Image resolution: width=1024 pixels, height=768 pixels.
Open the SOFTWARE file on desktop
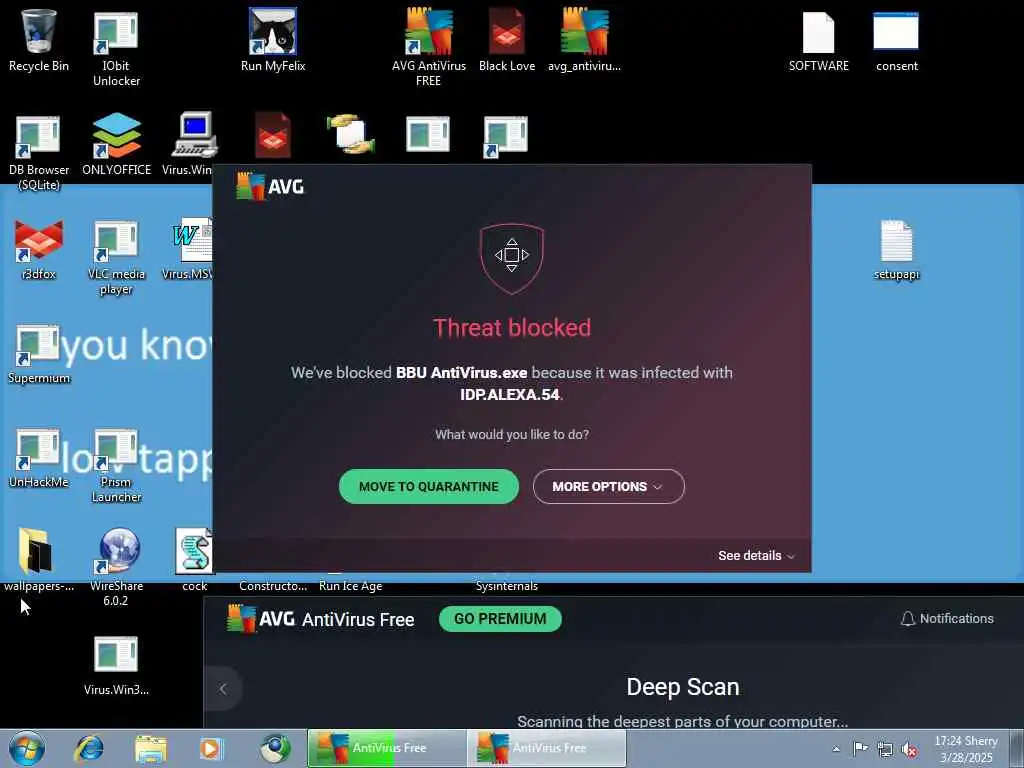coord(818,42)
